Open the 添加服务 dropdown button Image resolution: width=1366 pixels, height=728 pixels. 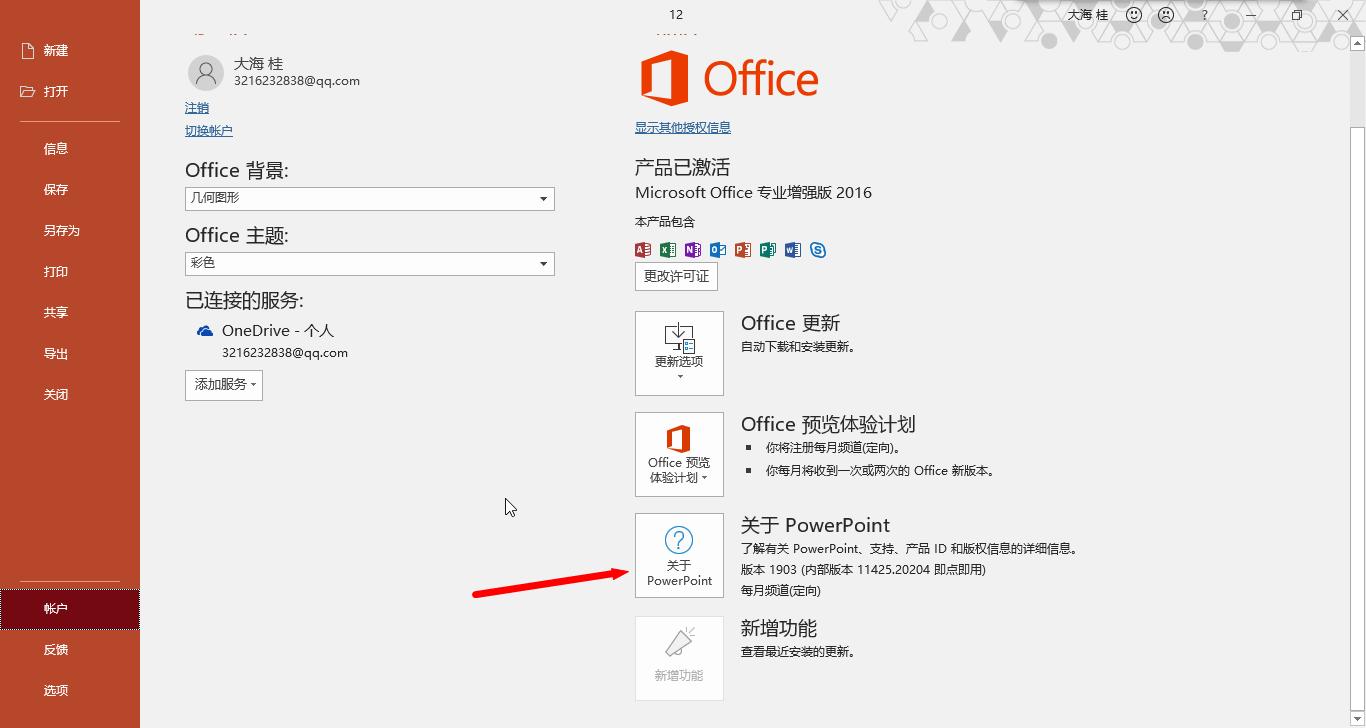tap(224, 385)
